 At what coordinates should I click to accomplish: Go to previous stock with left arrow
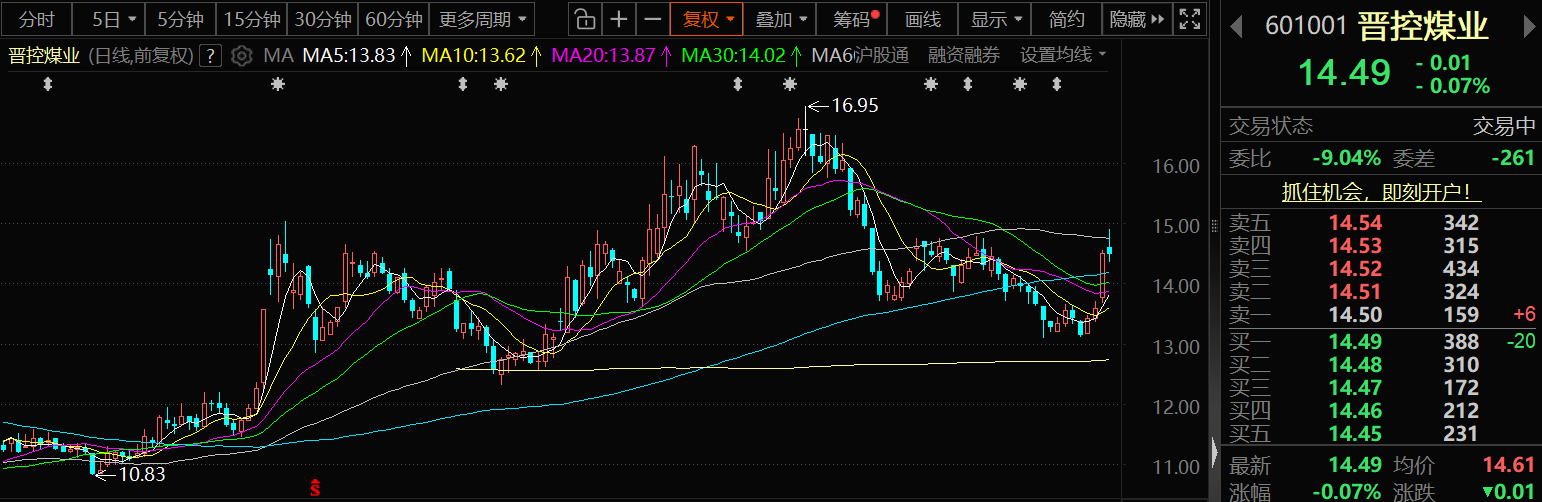click(1237, 26)
